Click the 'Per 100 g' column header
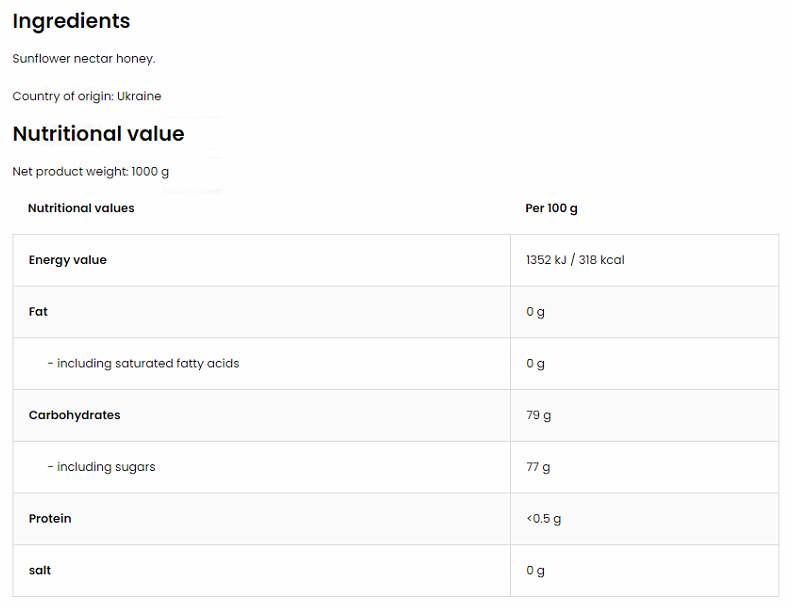This screenshot has height=609, width=793. click(x=551, y=208)
